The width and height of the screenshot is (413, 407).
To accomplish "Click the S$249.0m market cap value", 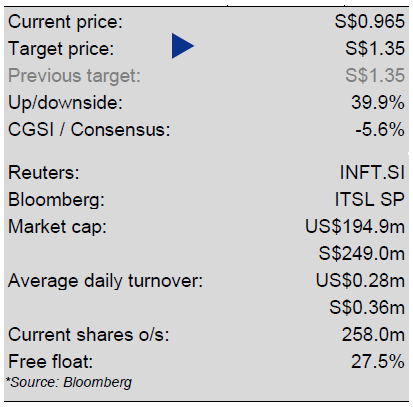I will tap(362, 254).
